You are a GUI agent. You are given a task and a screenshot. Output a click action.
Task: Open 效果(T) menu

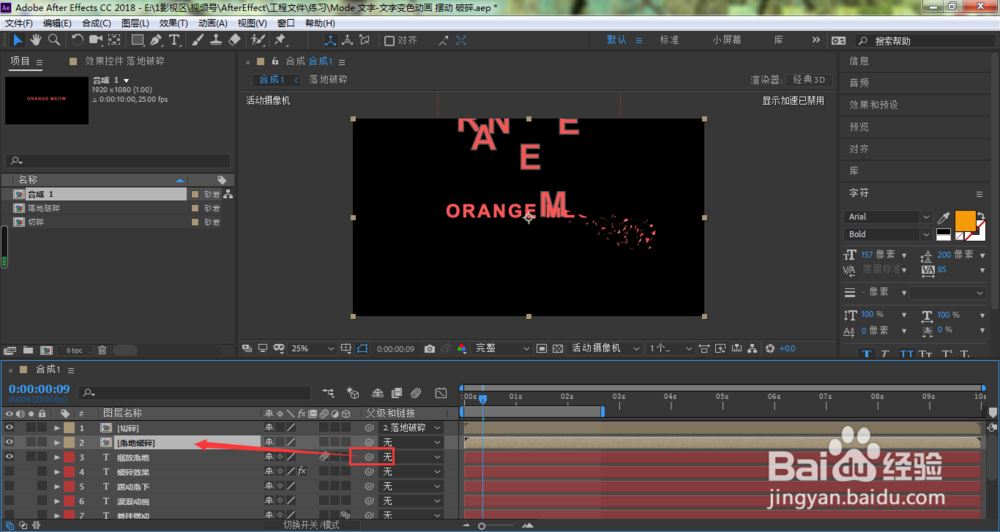pyautogui.click(x=173, y=23)
